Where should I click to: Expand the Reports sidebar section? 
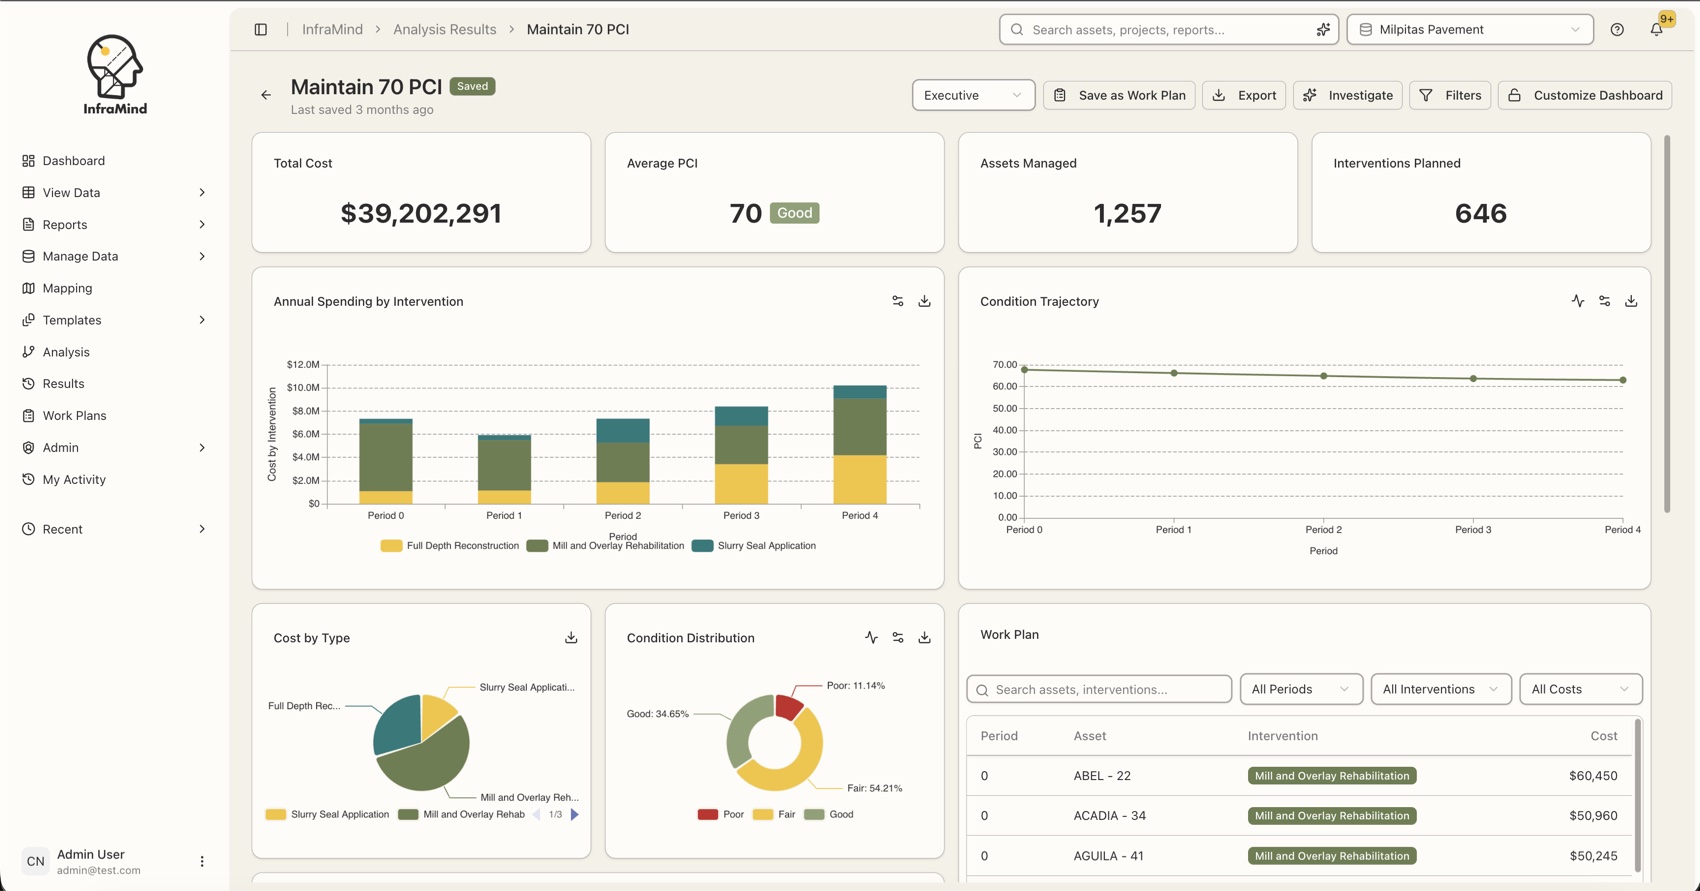coord(114,225)
